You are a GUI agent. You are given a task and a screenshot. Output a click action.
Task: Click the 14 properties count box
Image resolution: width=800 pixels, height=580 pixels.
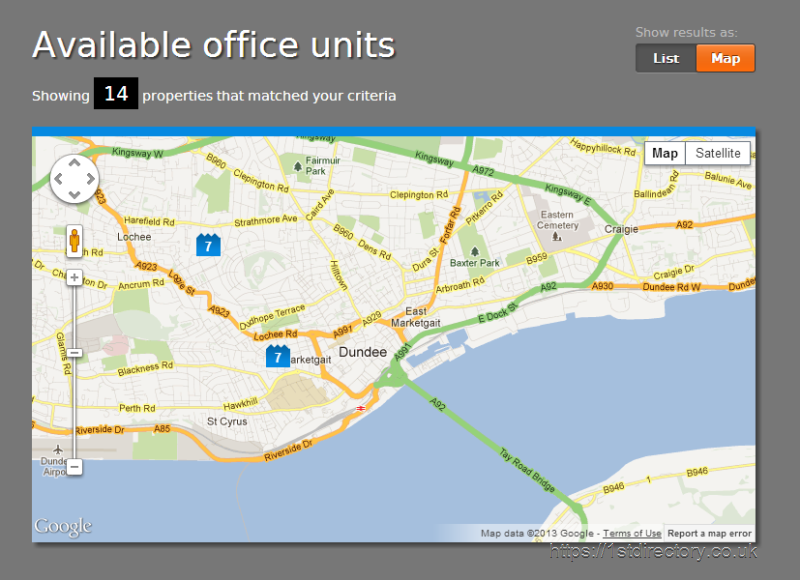116,93
